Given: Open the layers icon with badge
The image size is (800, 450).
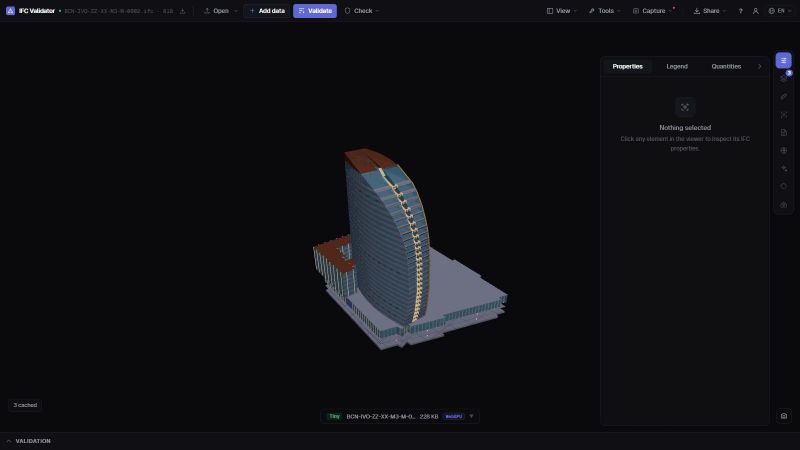Looking at the screenshot, I should coord(784,78).
